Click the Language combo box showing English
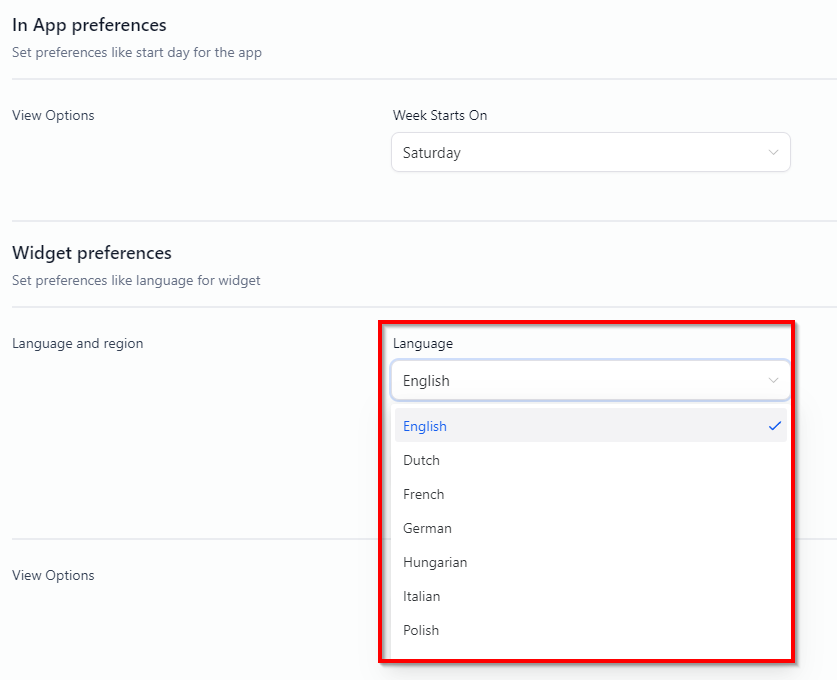This screenshot has width=837, height=680. coord(590,381)
